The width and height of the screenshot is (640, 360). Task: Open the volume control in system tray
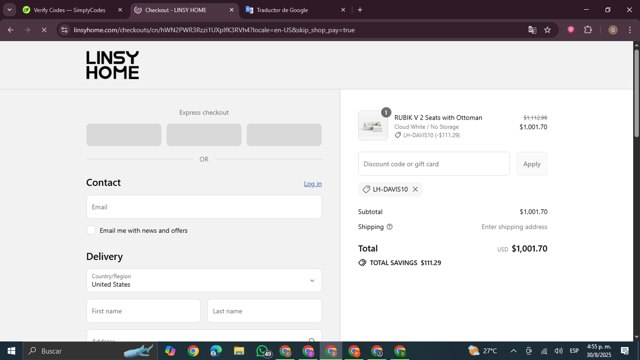(x=559, y=351)
